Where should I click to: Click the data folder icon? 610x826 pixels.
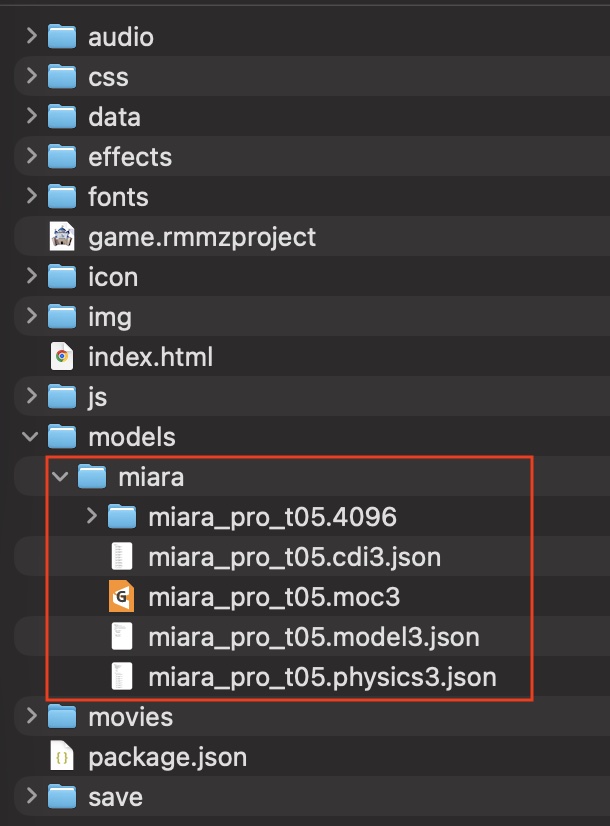[x=62, y=117]
